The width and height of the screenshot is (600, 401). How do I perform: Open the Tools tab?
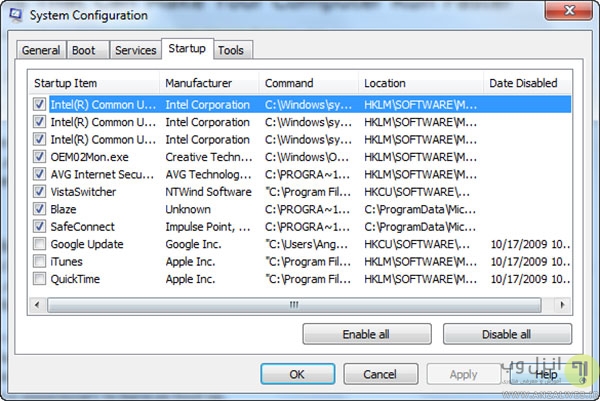pyautogui.click(x=230, y=50)
